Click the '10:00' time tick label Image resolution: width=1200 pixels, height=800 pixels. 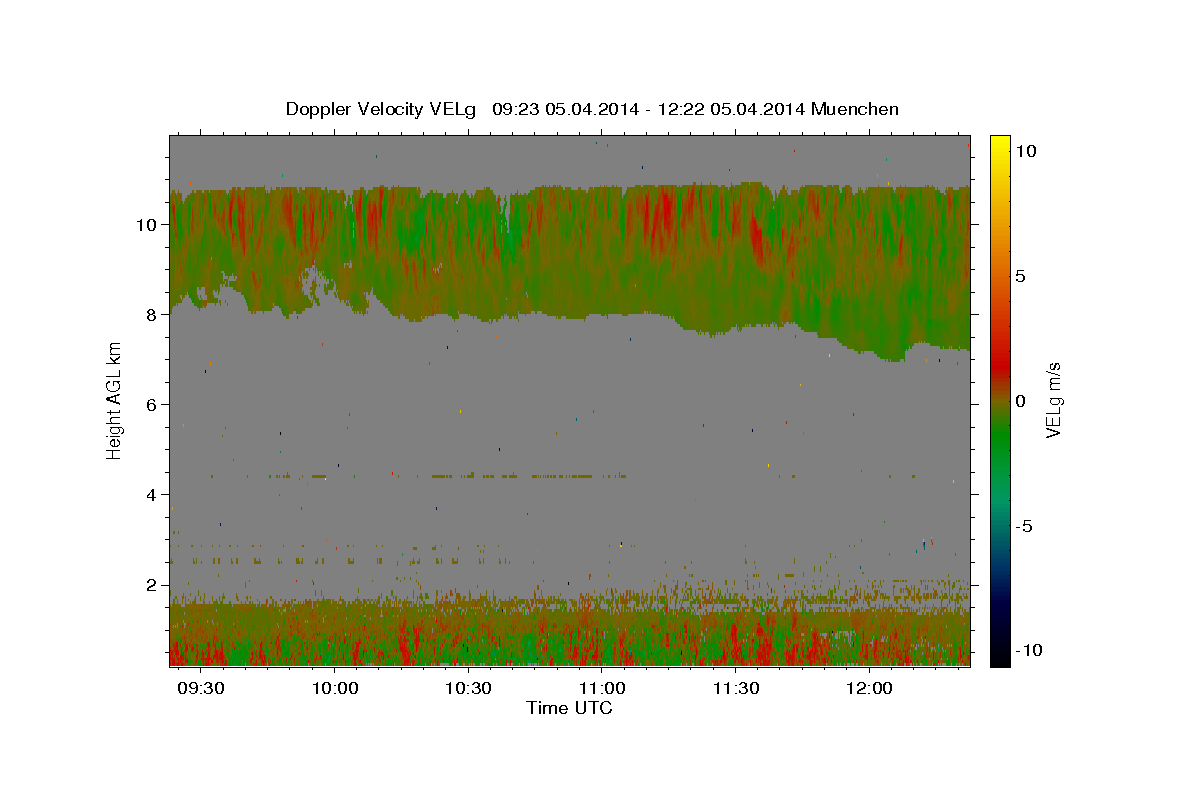(336, 689)
